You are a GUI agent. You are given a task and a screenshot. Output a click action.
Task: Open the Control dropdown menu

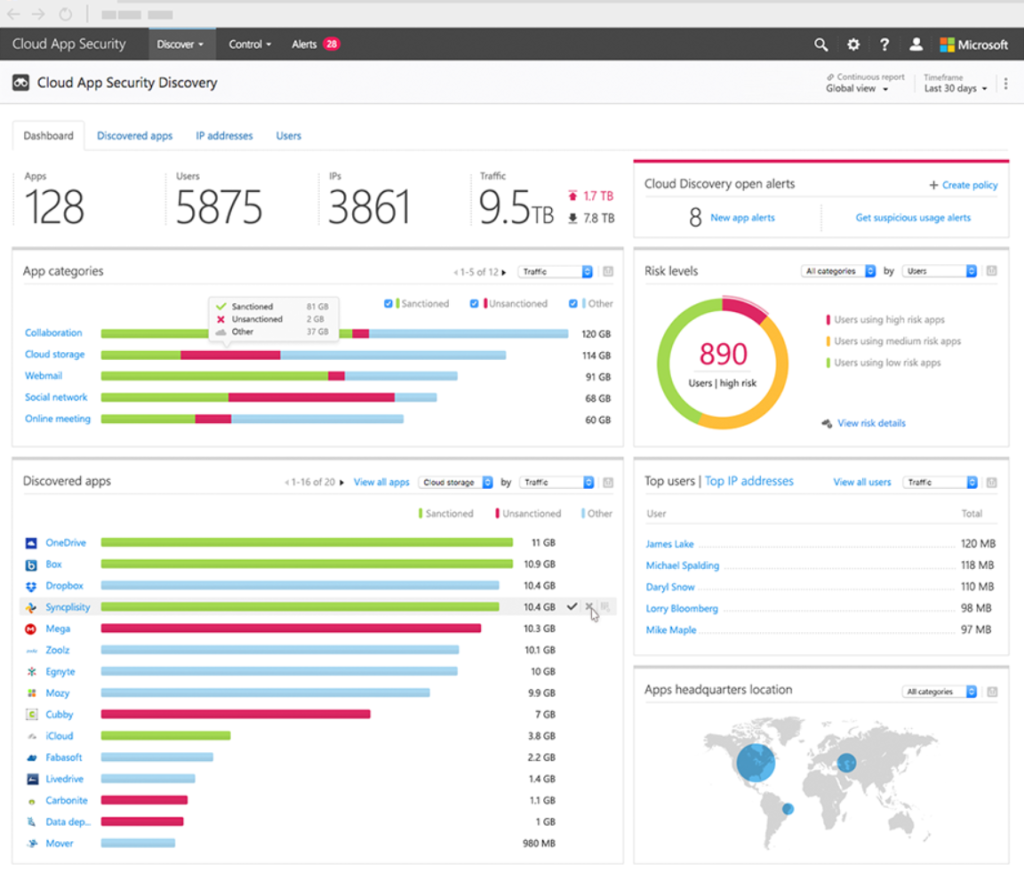(x=249, y=44)
